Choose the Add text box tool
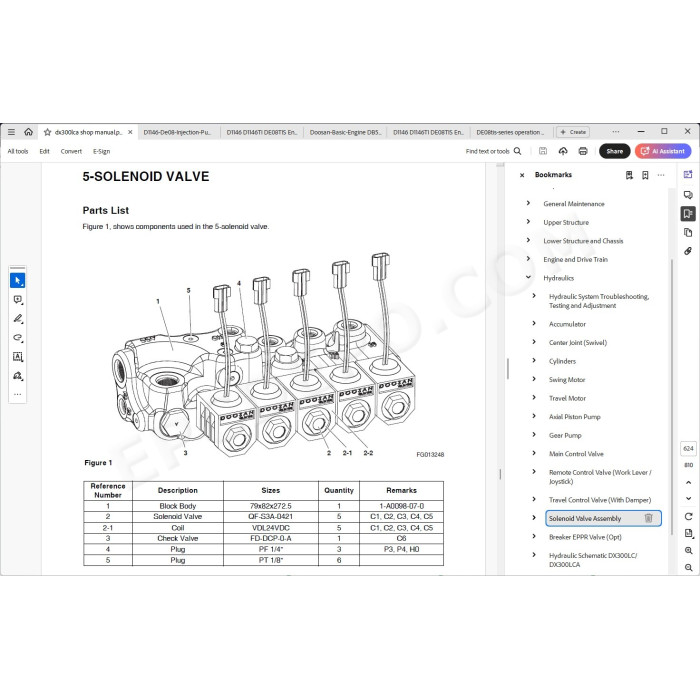The image size is (700, 700). 17,356
